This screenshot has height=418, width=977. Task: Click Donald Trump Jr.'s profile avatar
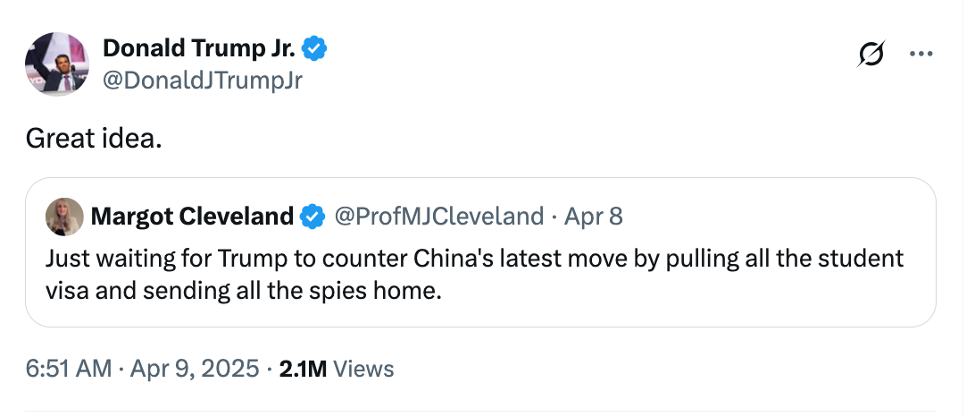(x=55, y=63)
